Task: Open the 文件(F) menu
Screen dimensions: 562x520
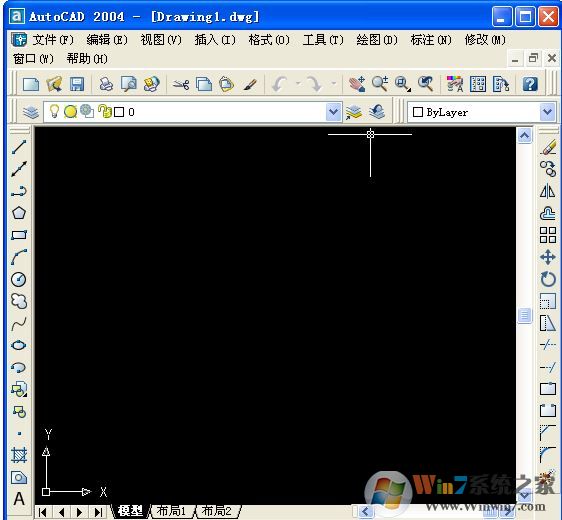Action: 53,40
